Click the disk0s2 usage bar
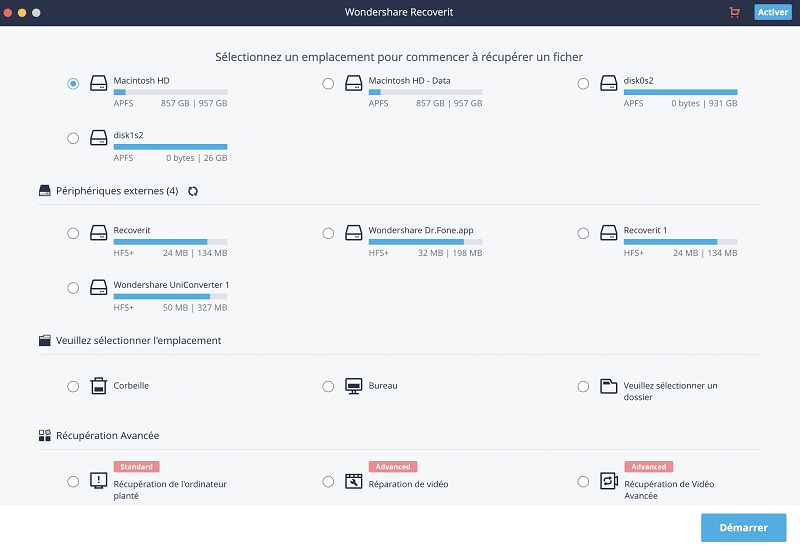This screenshot has width=800, height=549. click(681, 92)
